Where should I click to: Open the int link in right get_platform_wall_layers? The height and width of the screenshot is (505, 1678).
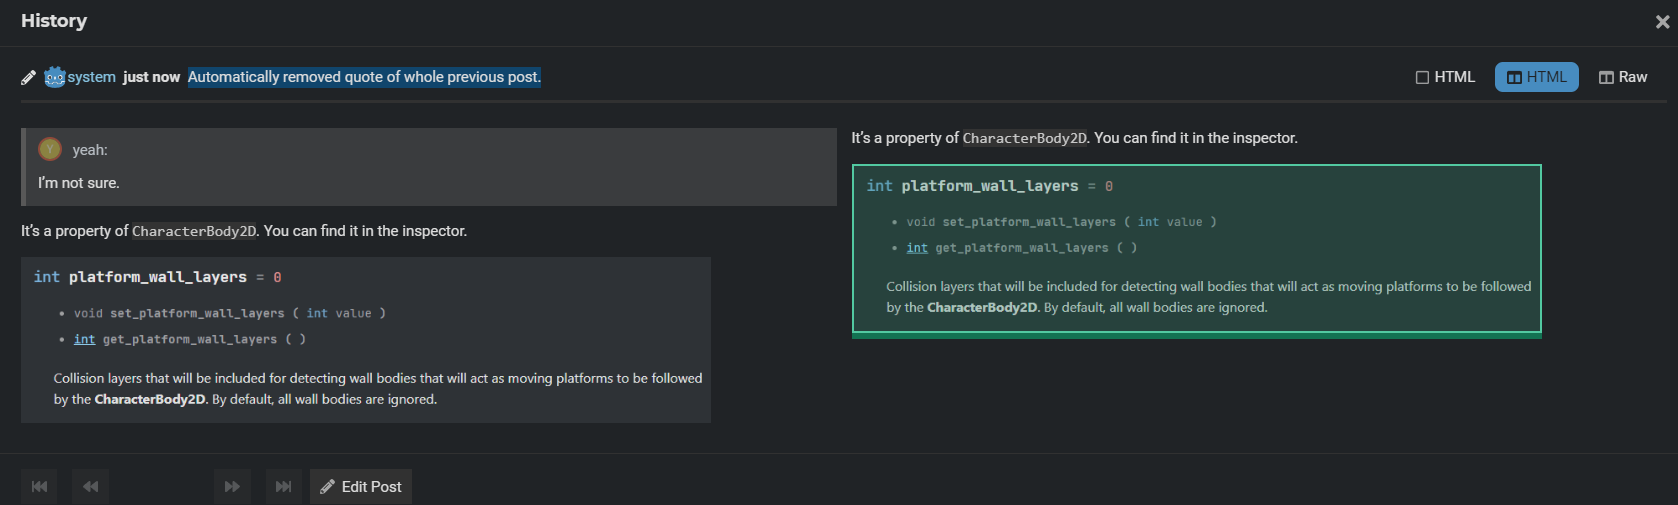pos(917,248)
